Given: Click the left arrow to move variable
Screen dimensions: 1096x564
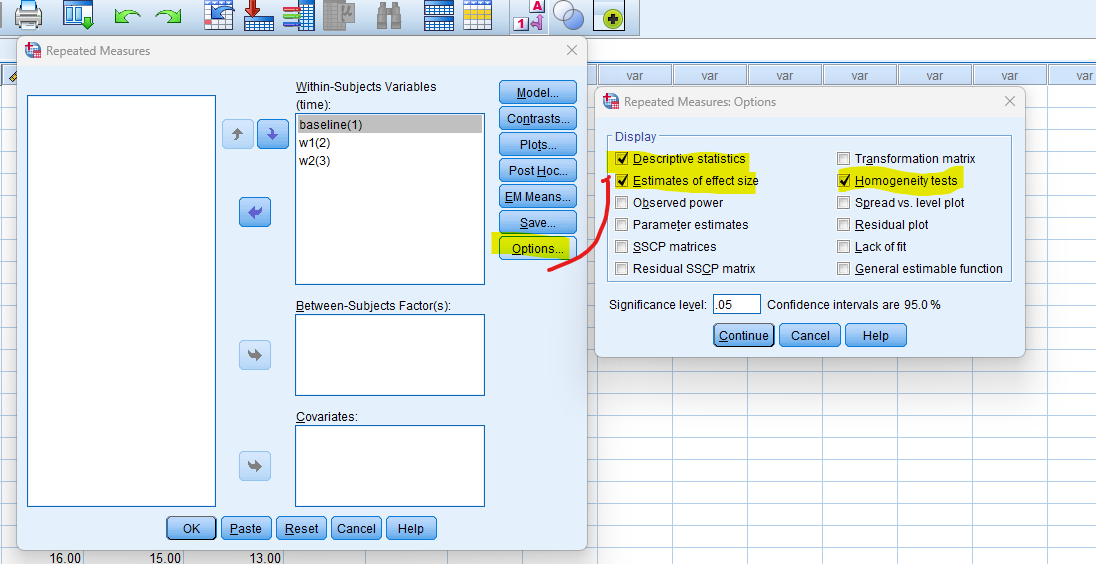Looking at the screenshot, I should pos(255,212).
